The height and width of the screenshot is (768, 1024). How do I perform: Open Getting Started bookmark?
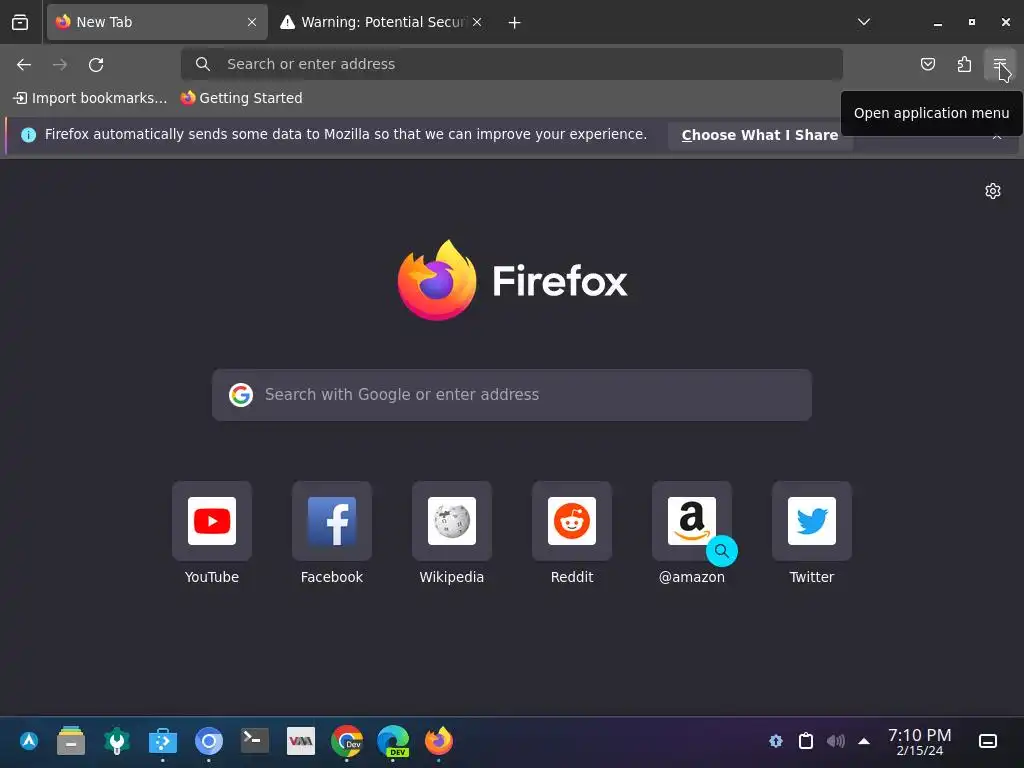pos(242,98)
